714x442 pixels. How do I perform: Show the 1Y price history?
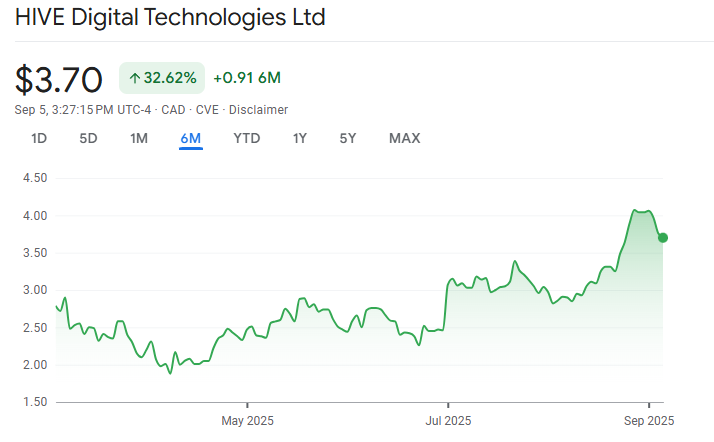300,138
